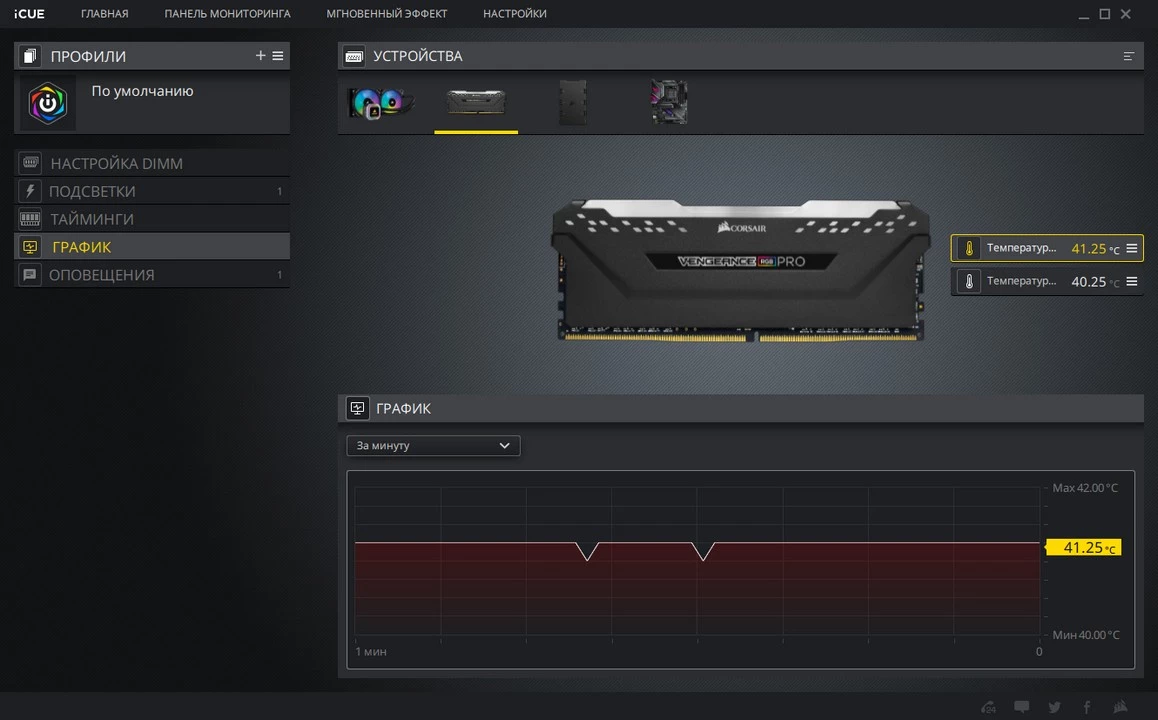Click the notifications message icon

click(x=30, y=275)
